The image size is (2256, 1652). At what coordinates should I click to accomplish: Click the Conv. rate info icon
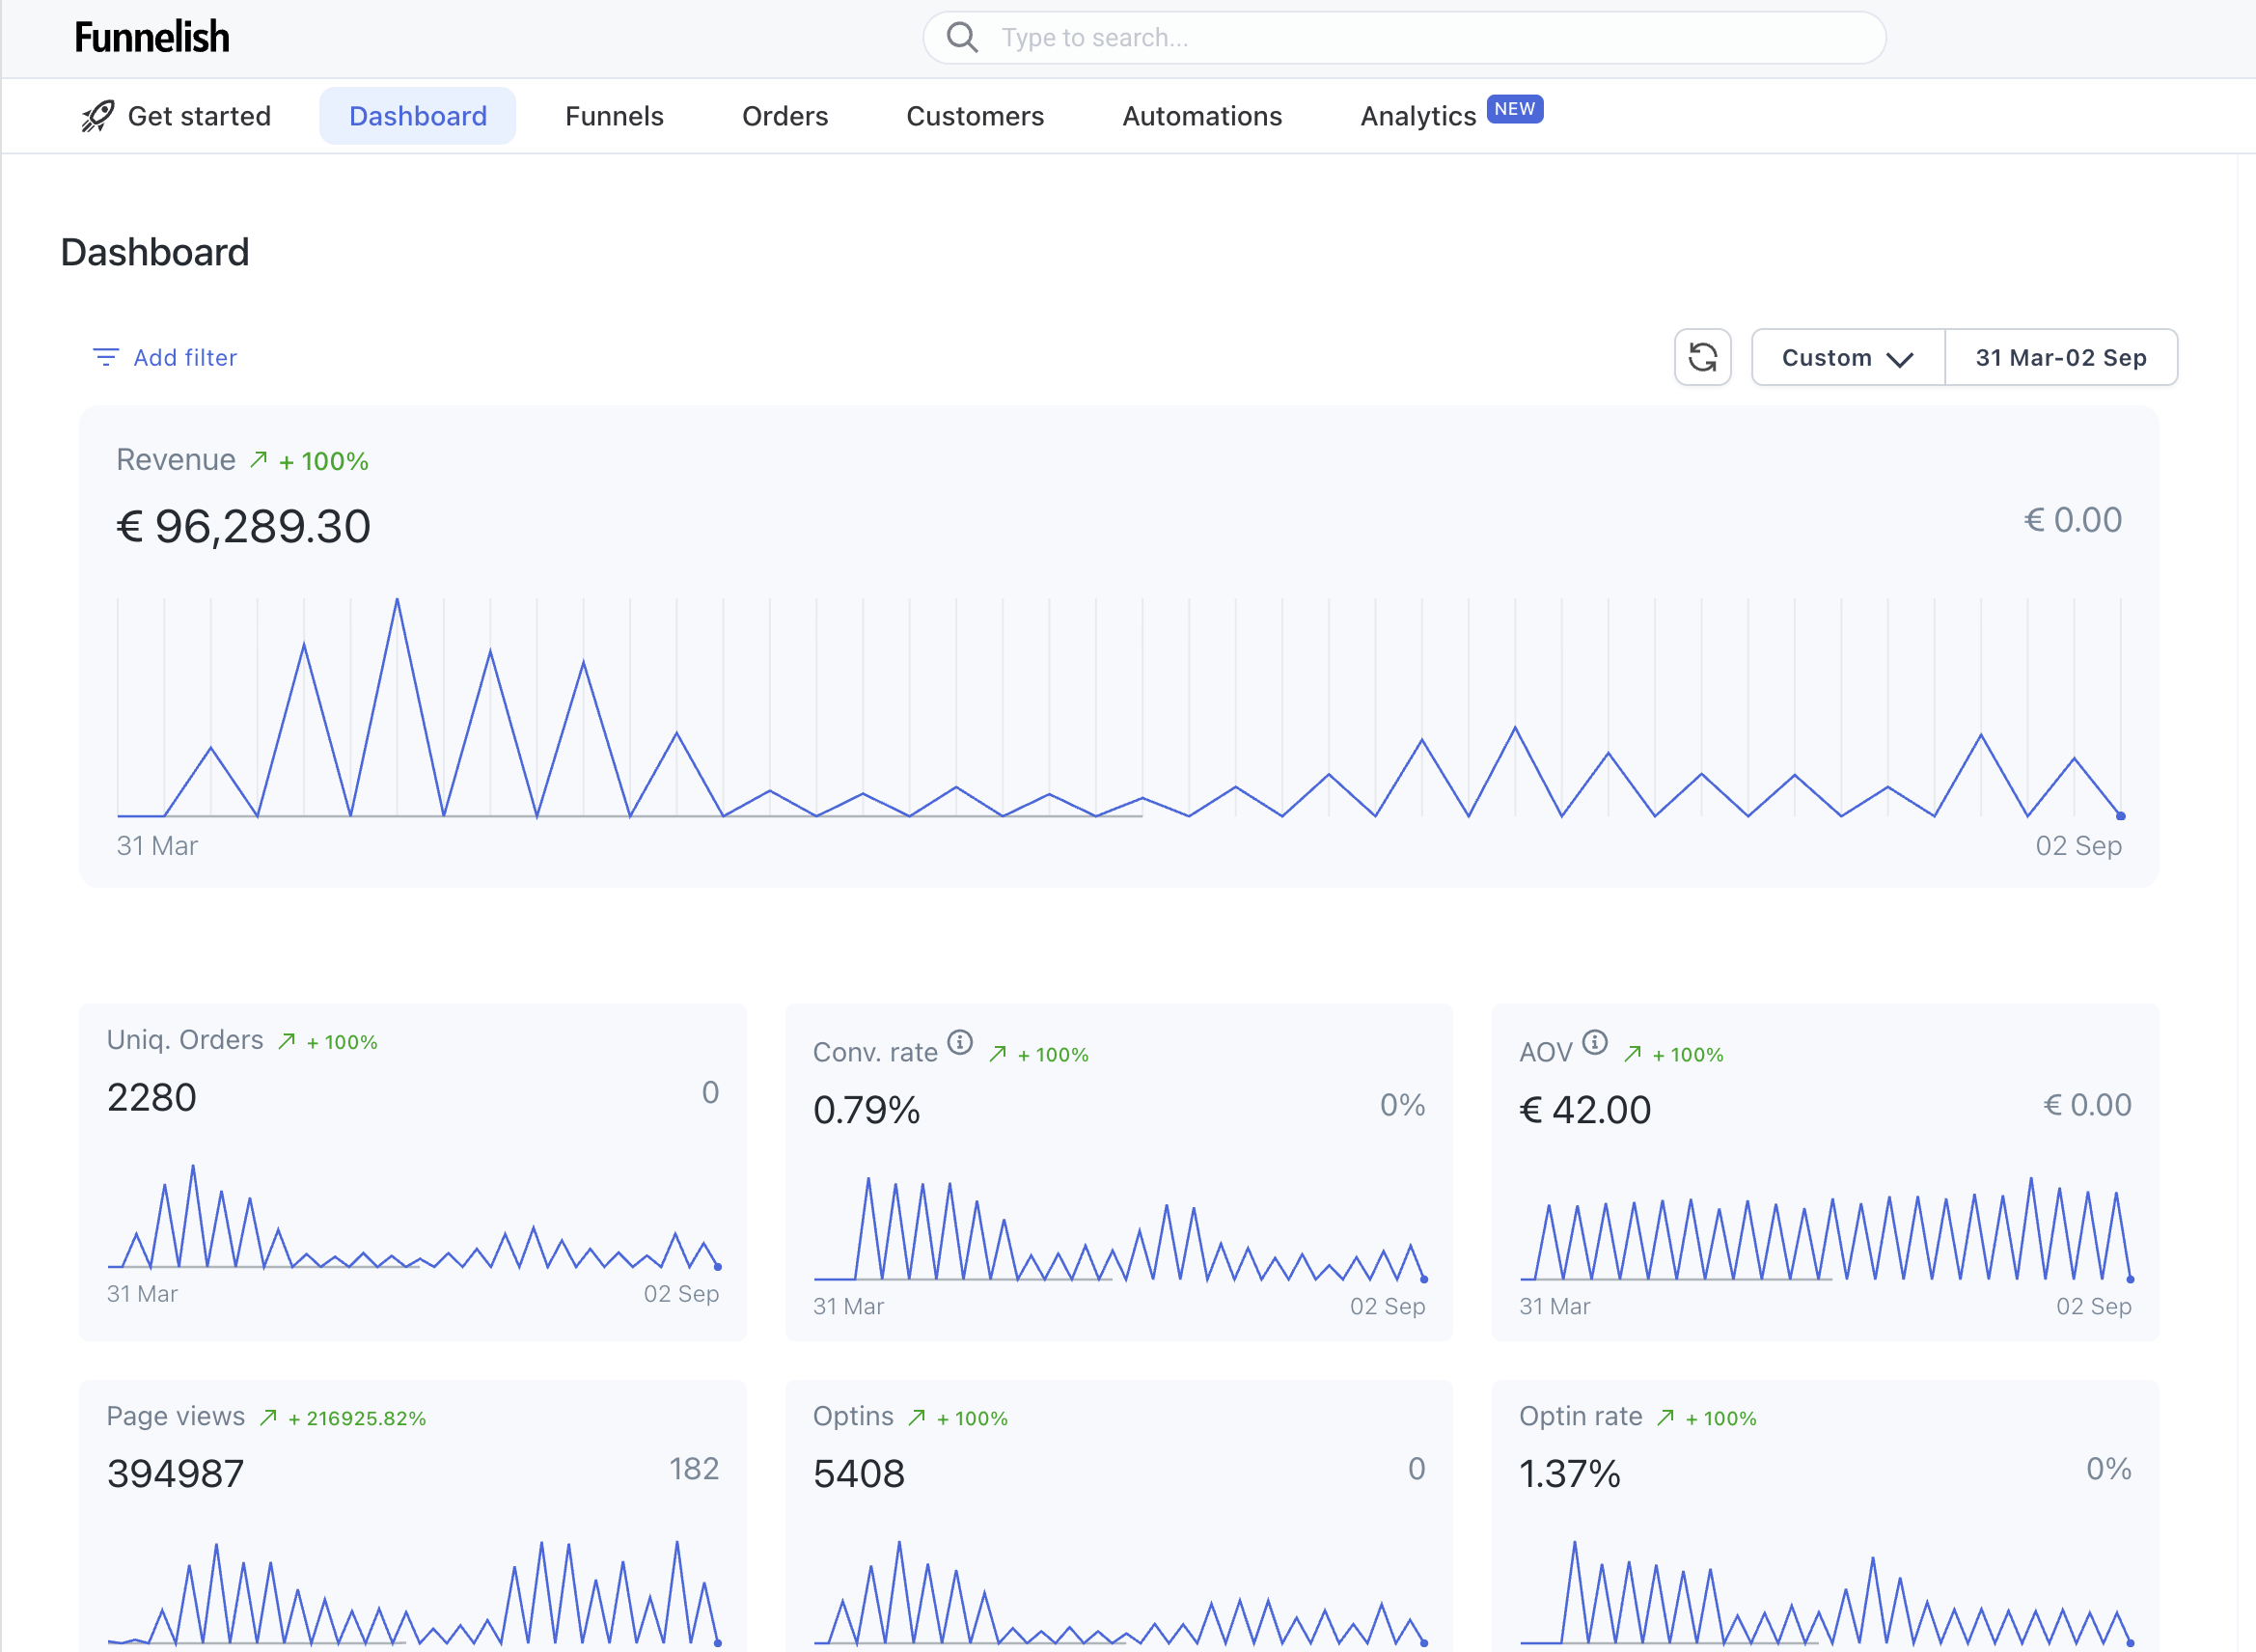click(x=960, y=1043)
